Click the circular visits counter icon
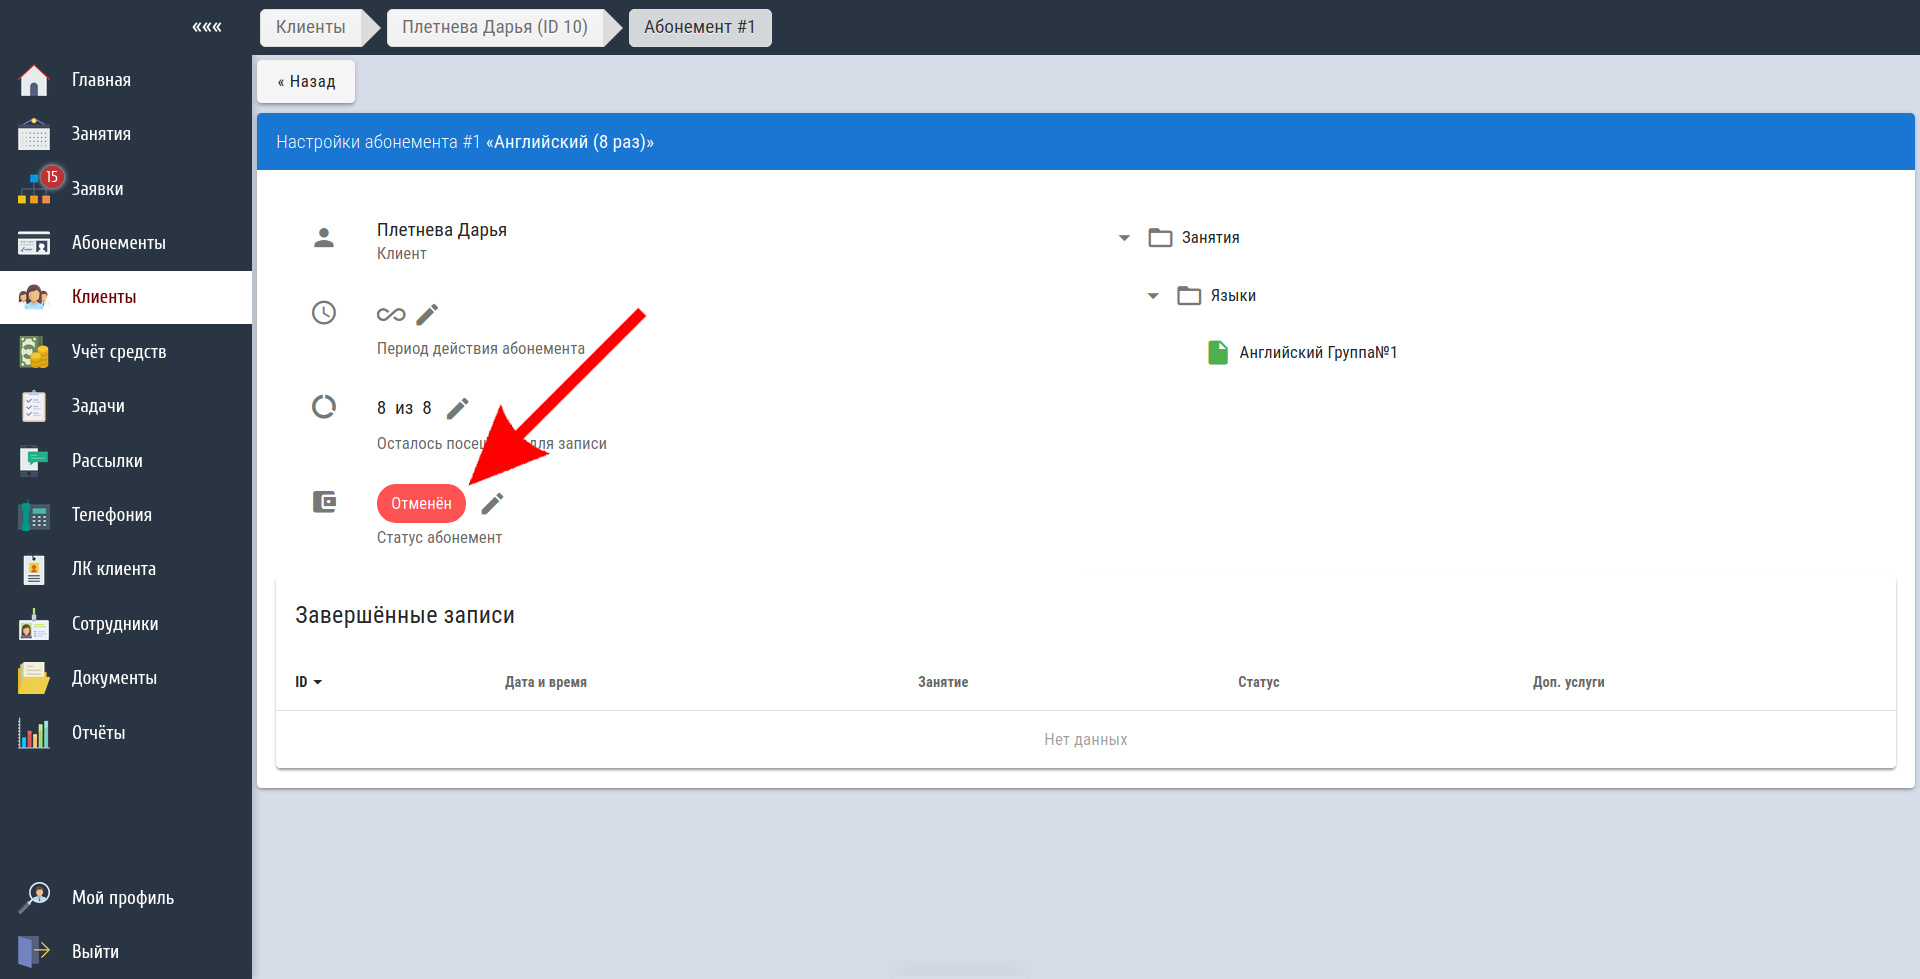This screenshot has height=979, width=1920. coord(324,407)
